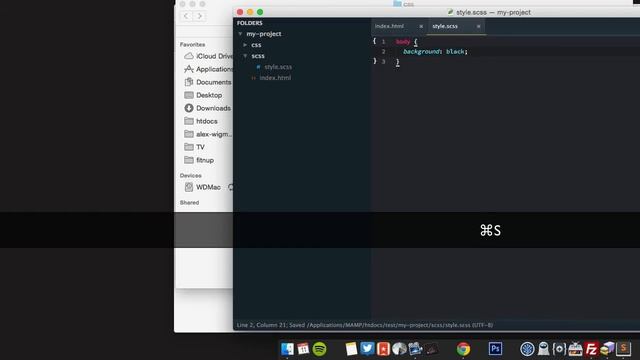This screenshot has width=640, height=360.
Task: Open the yellow Notes icon in dock
Action: pos(351,349)
